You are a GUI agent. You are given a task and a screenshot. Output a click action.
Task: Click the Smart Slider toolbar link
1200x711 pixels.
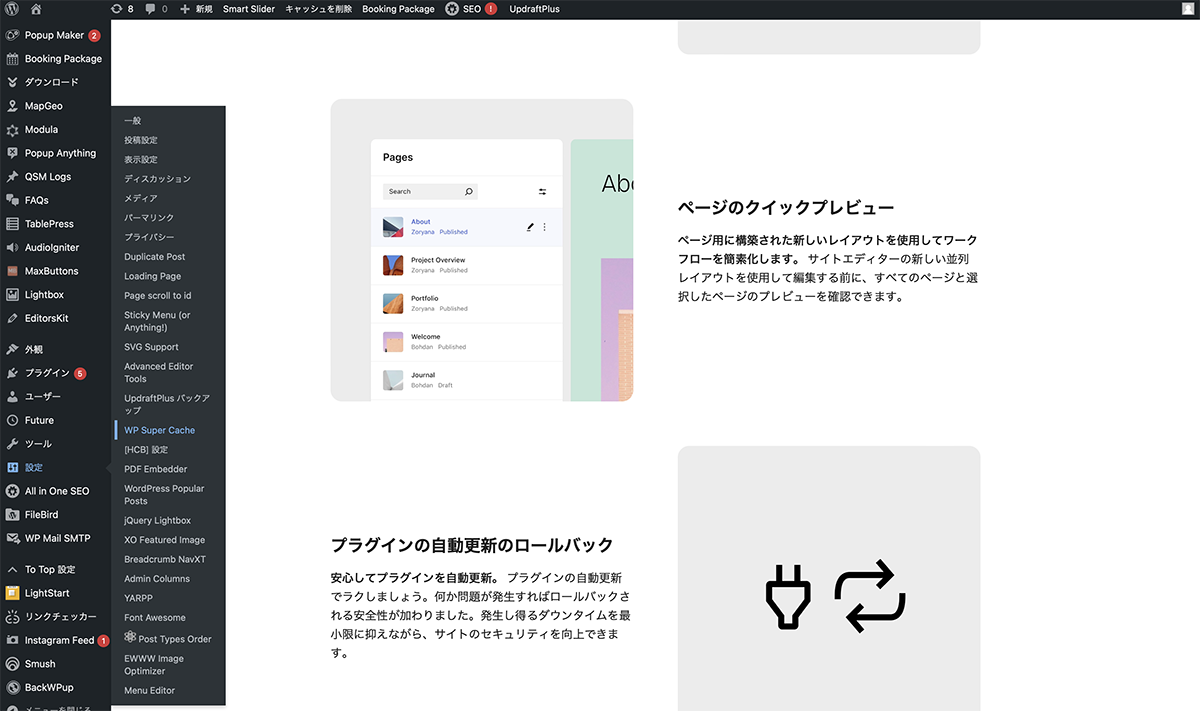click(x=248, y=9)
